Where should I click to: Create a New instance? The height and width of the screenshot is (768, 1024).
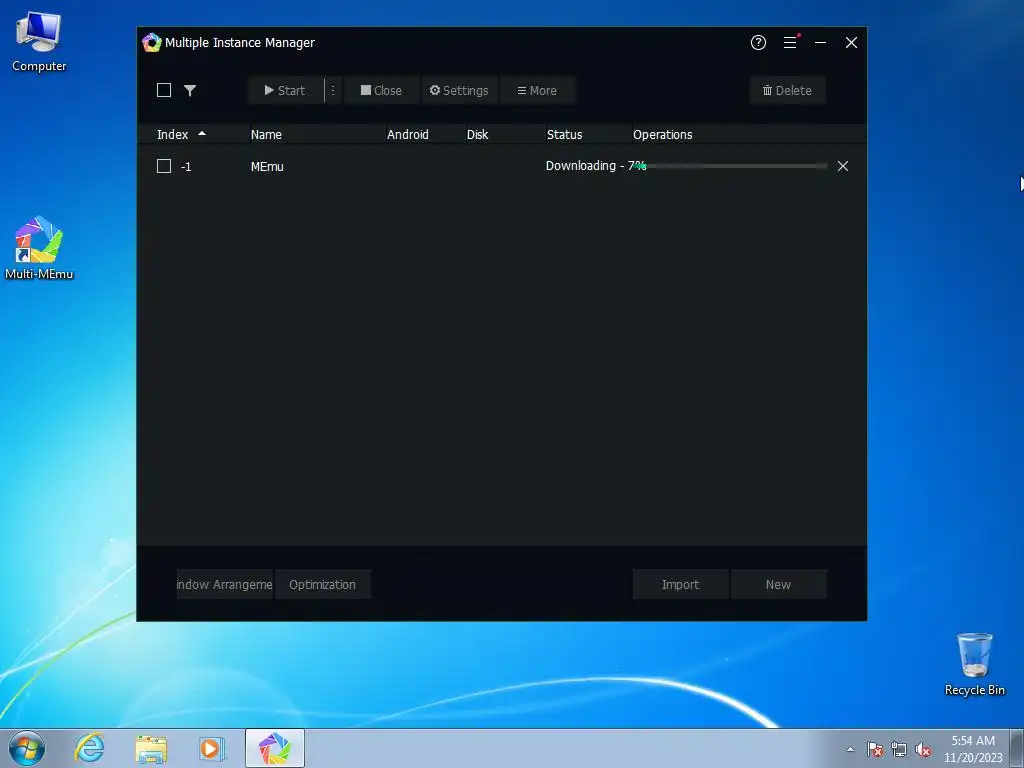pos(778,584)
